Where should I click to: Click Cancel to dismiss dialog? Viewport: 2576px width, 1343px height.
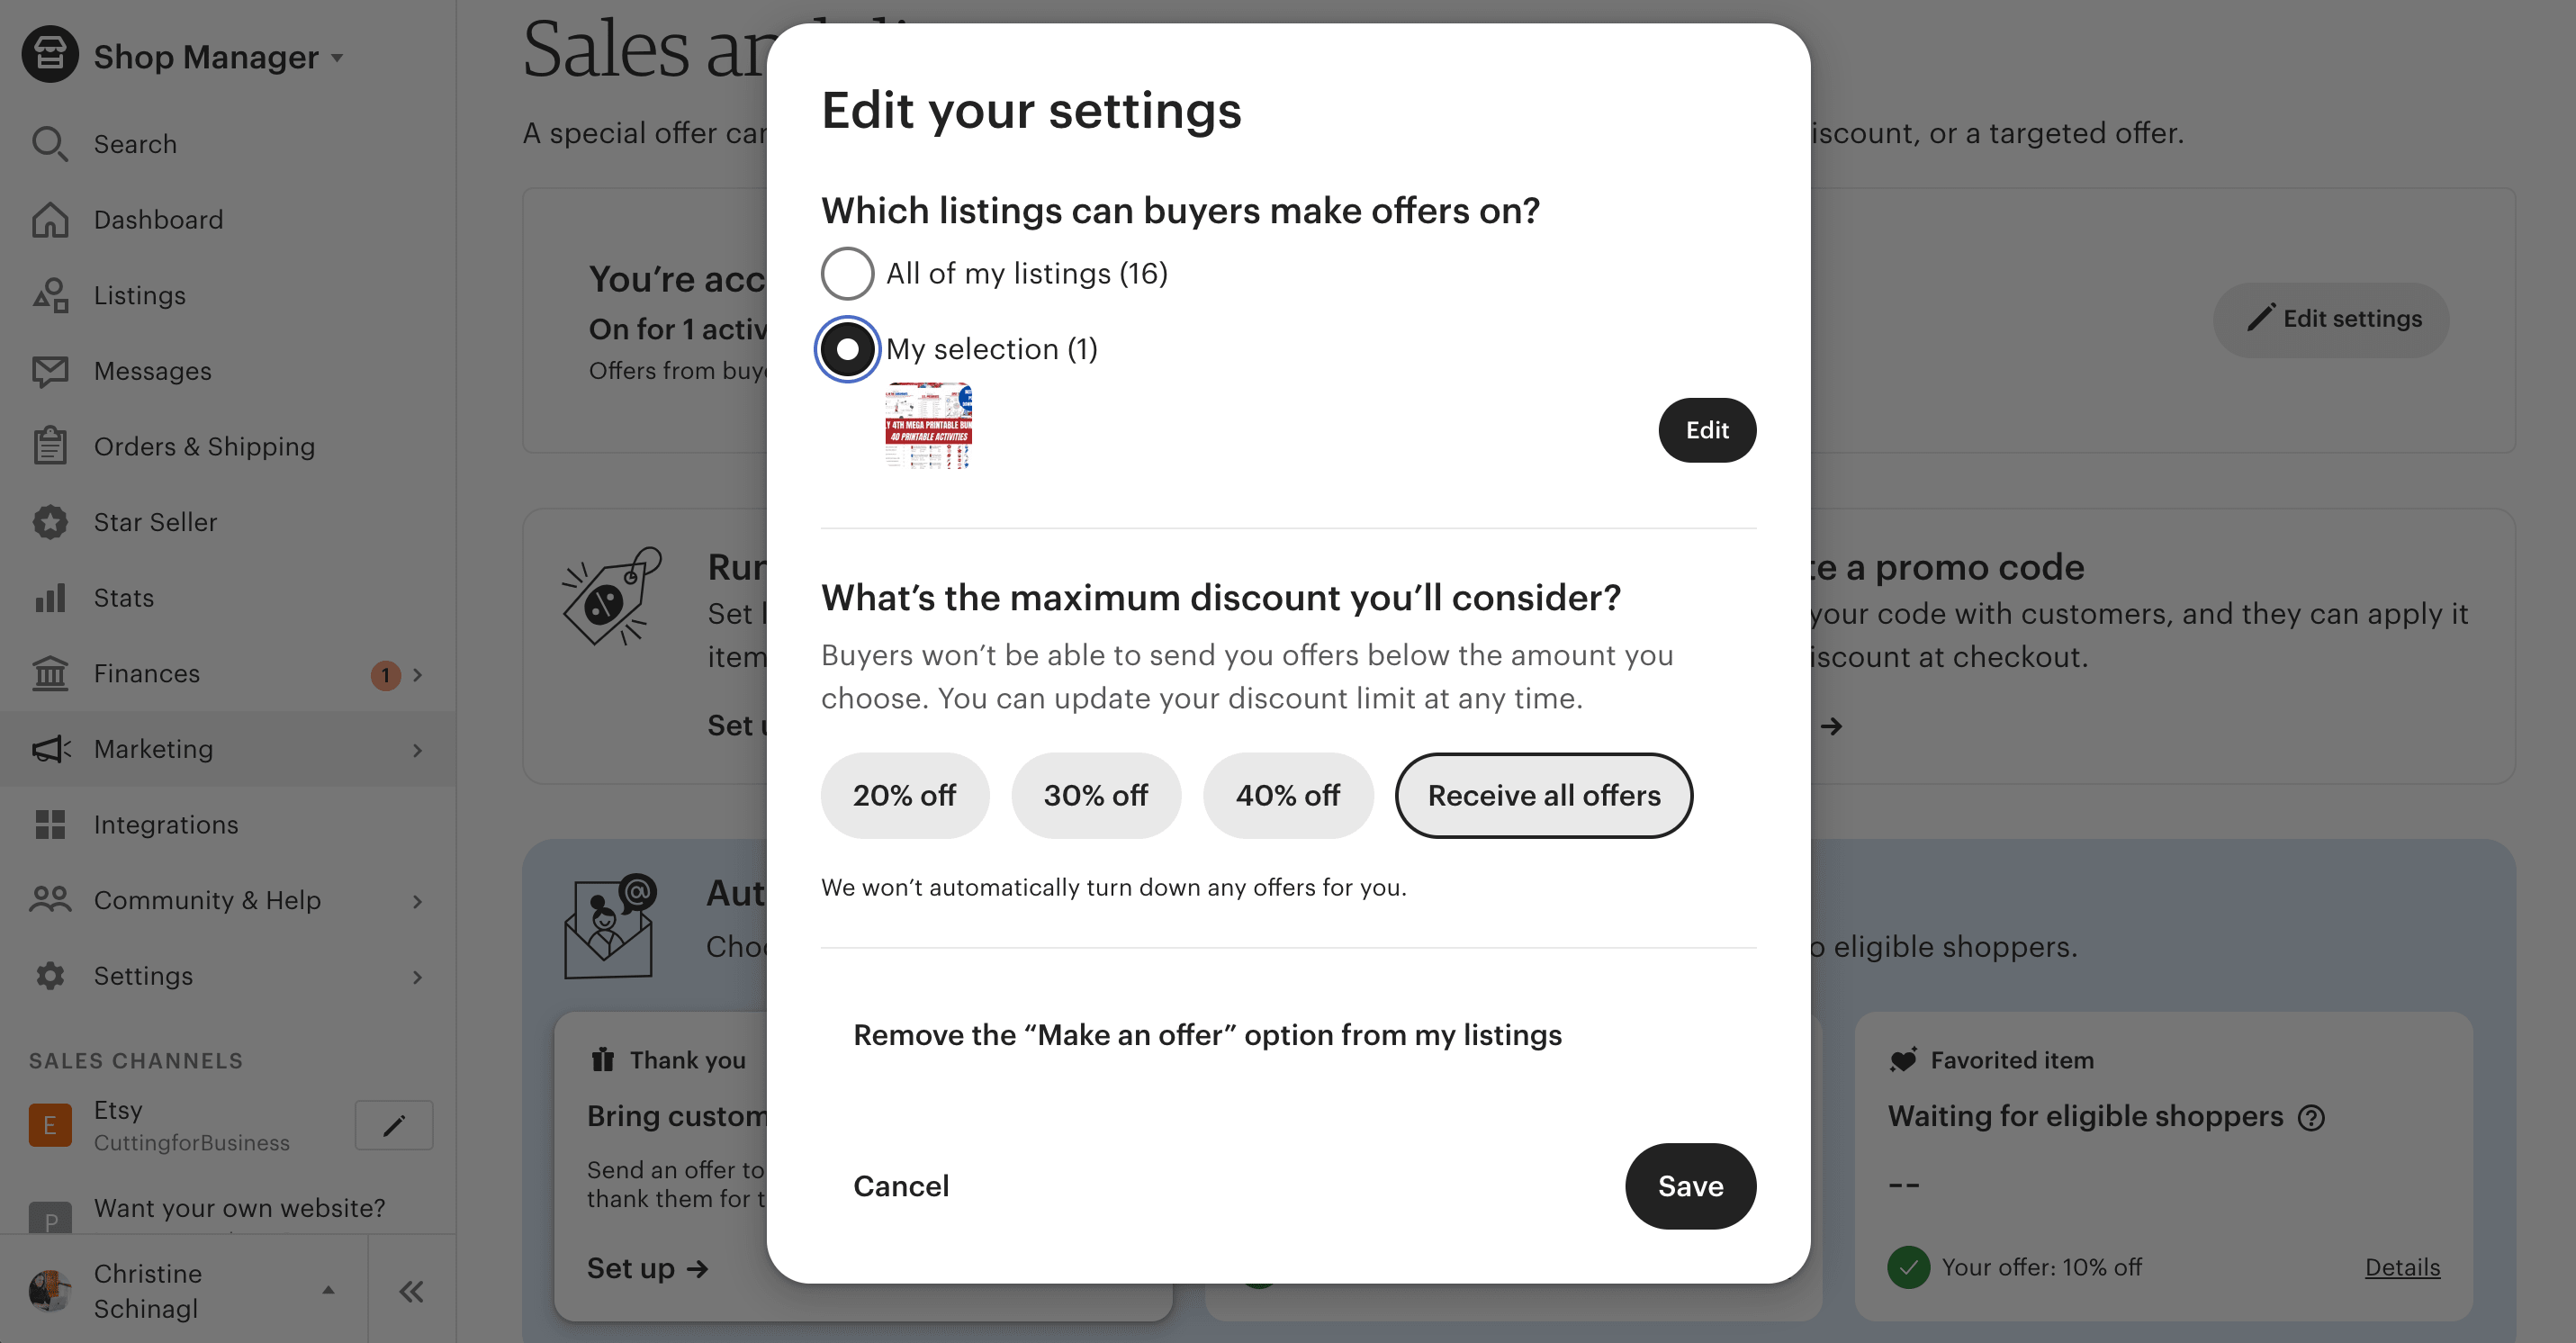(x=899, y=1186)
